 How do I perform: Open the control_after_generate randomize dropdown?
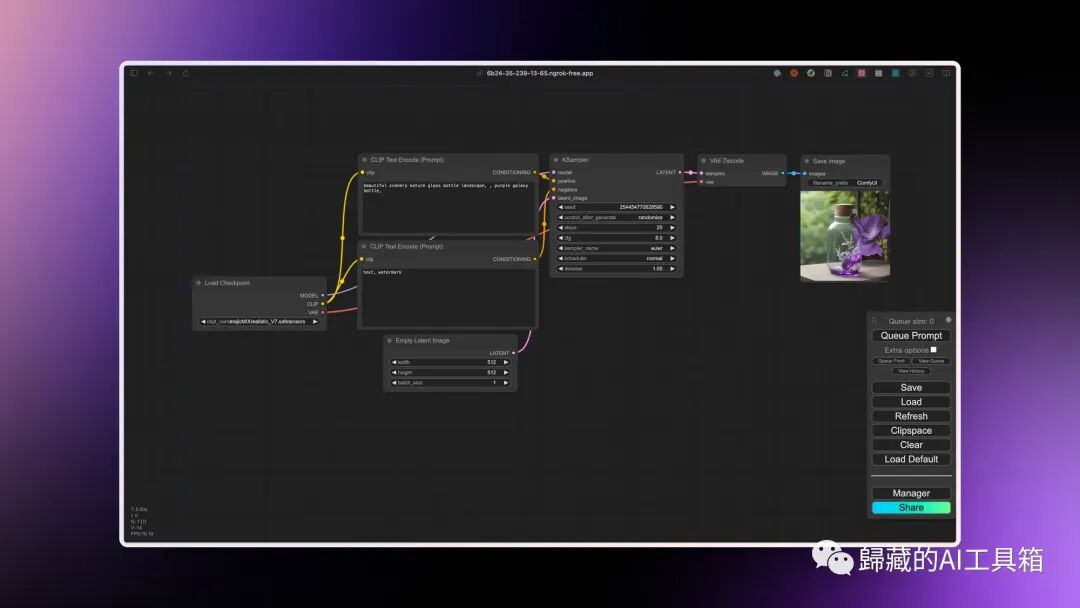click(x=616, y=218)
